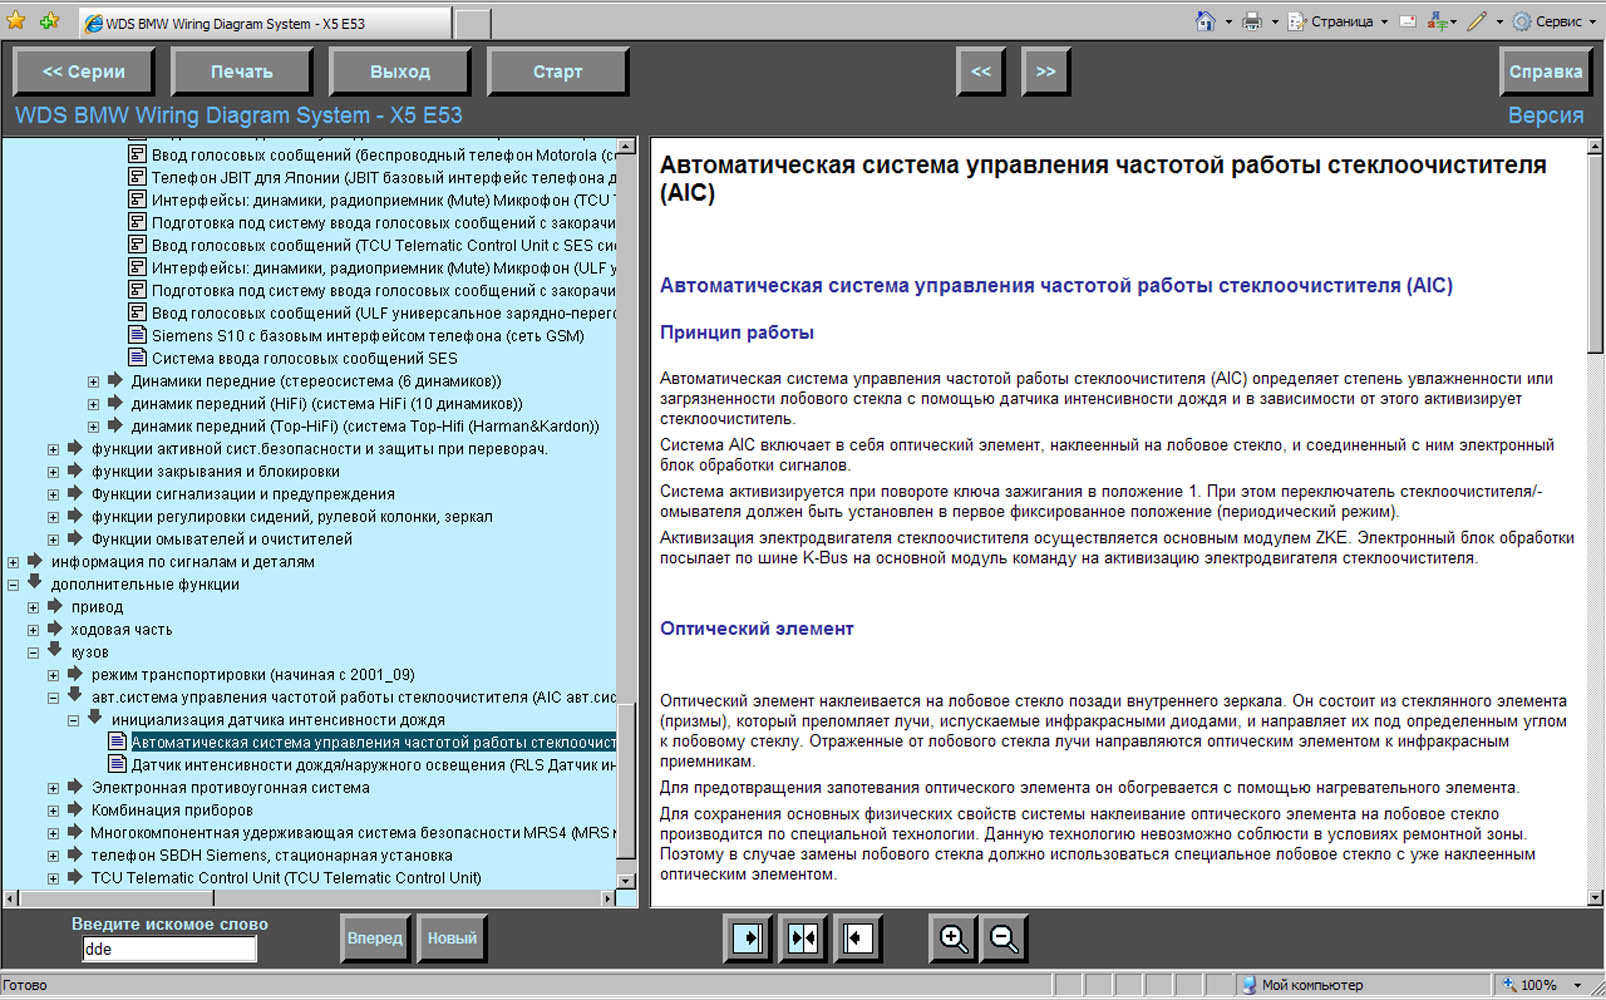Open the 'Страница' browser menu
This screenshot has height=1000, width=1606.
point(1341,21)
